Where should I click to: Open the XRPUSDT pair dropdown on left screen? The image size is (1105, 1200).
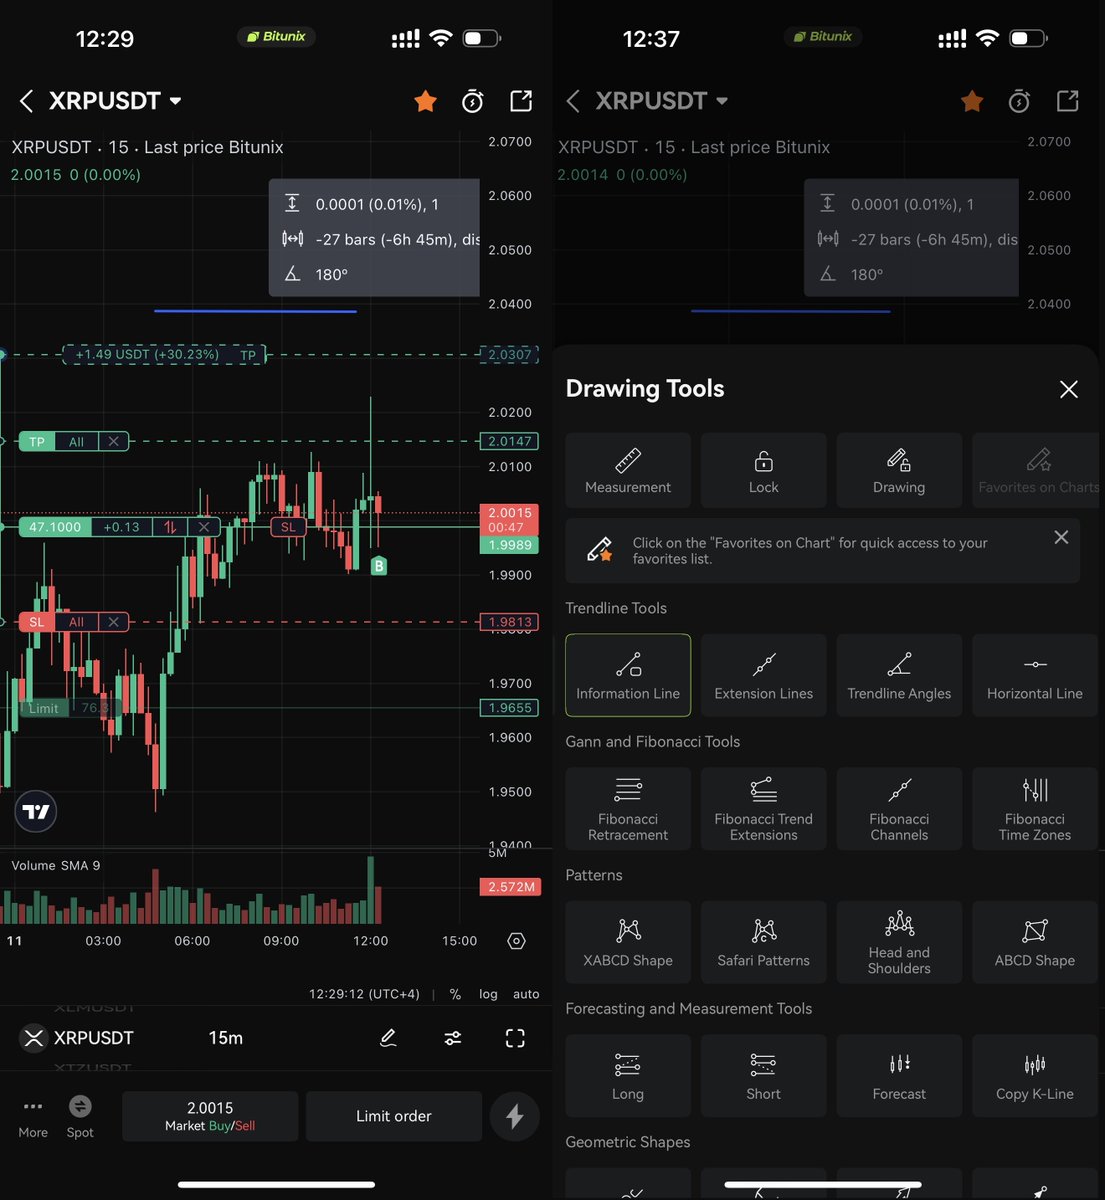[x=115, y=101]
